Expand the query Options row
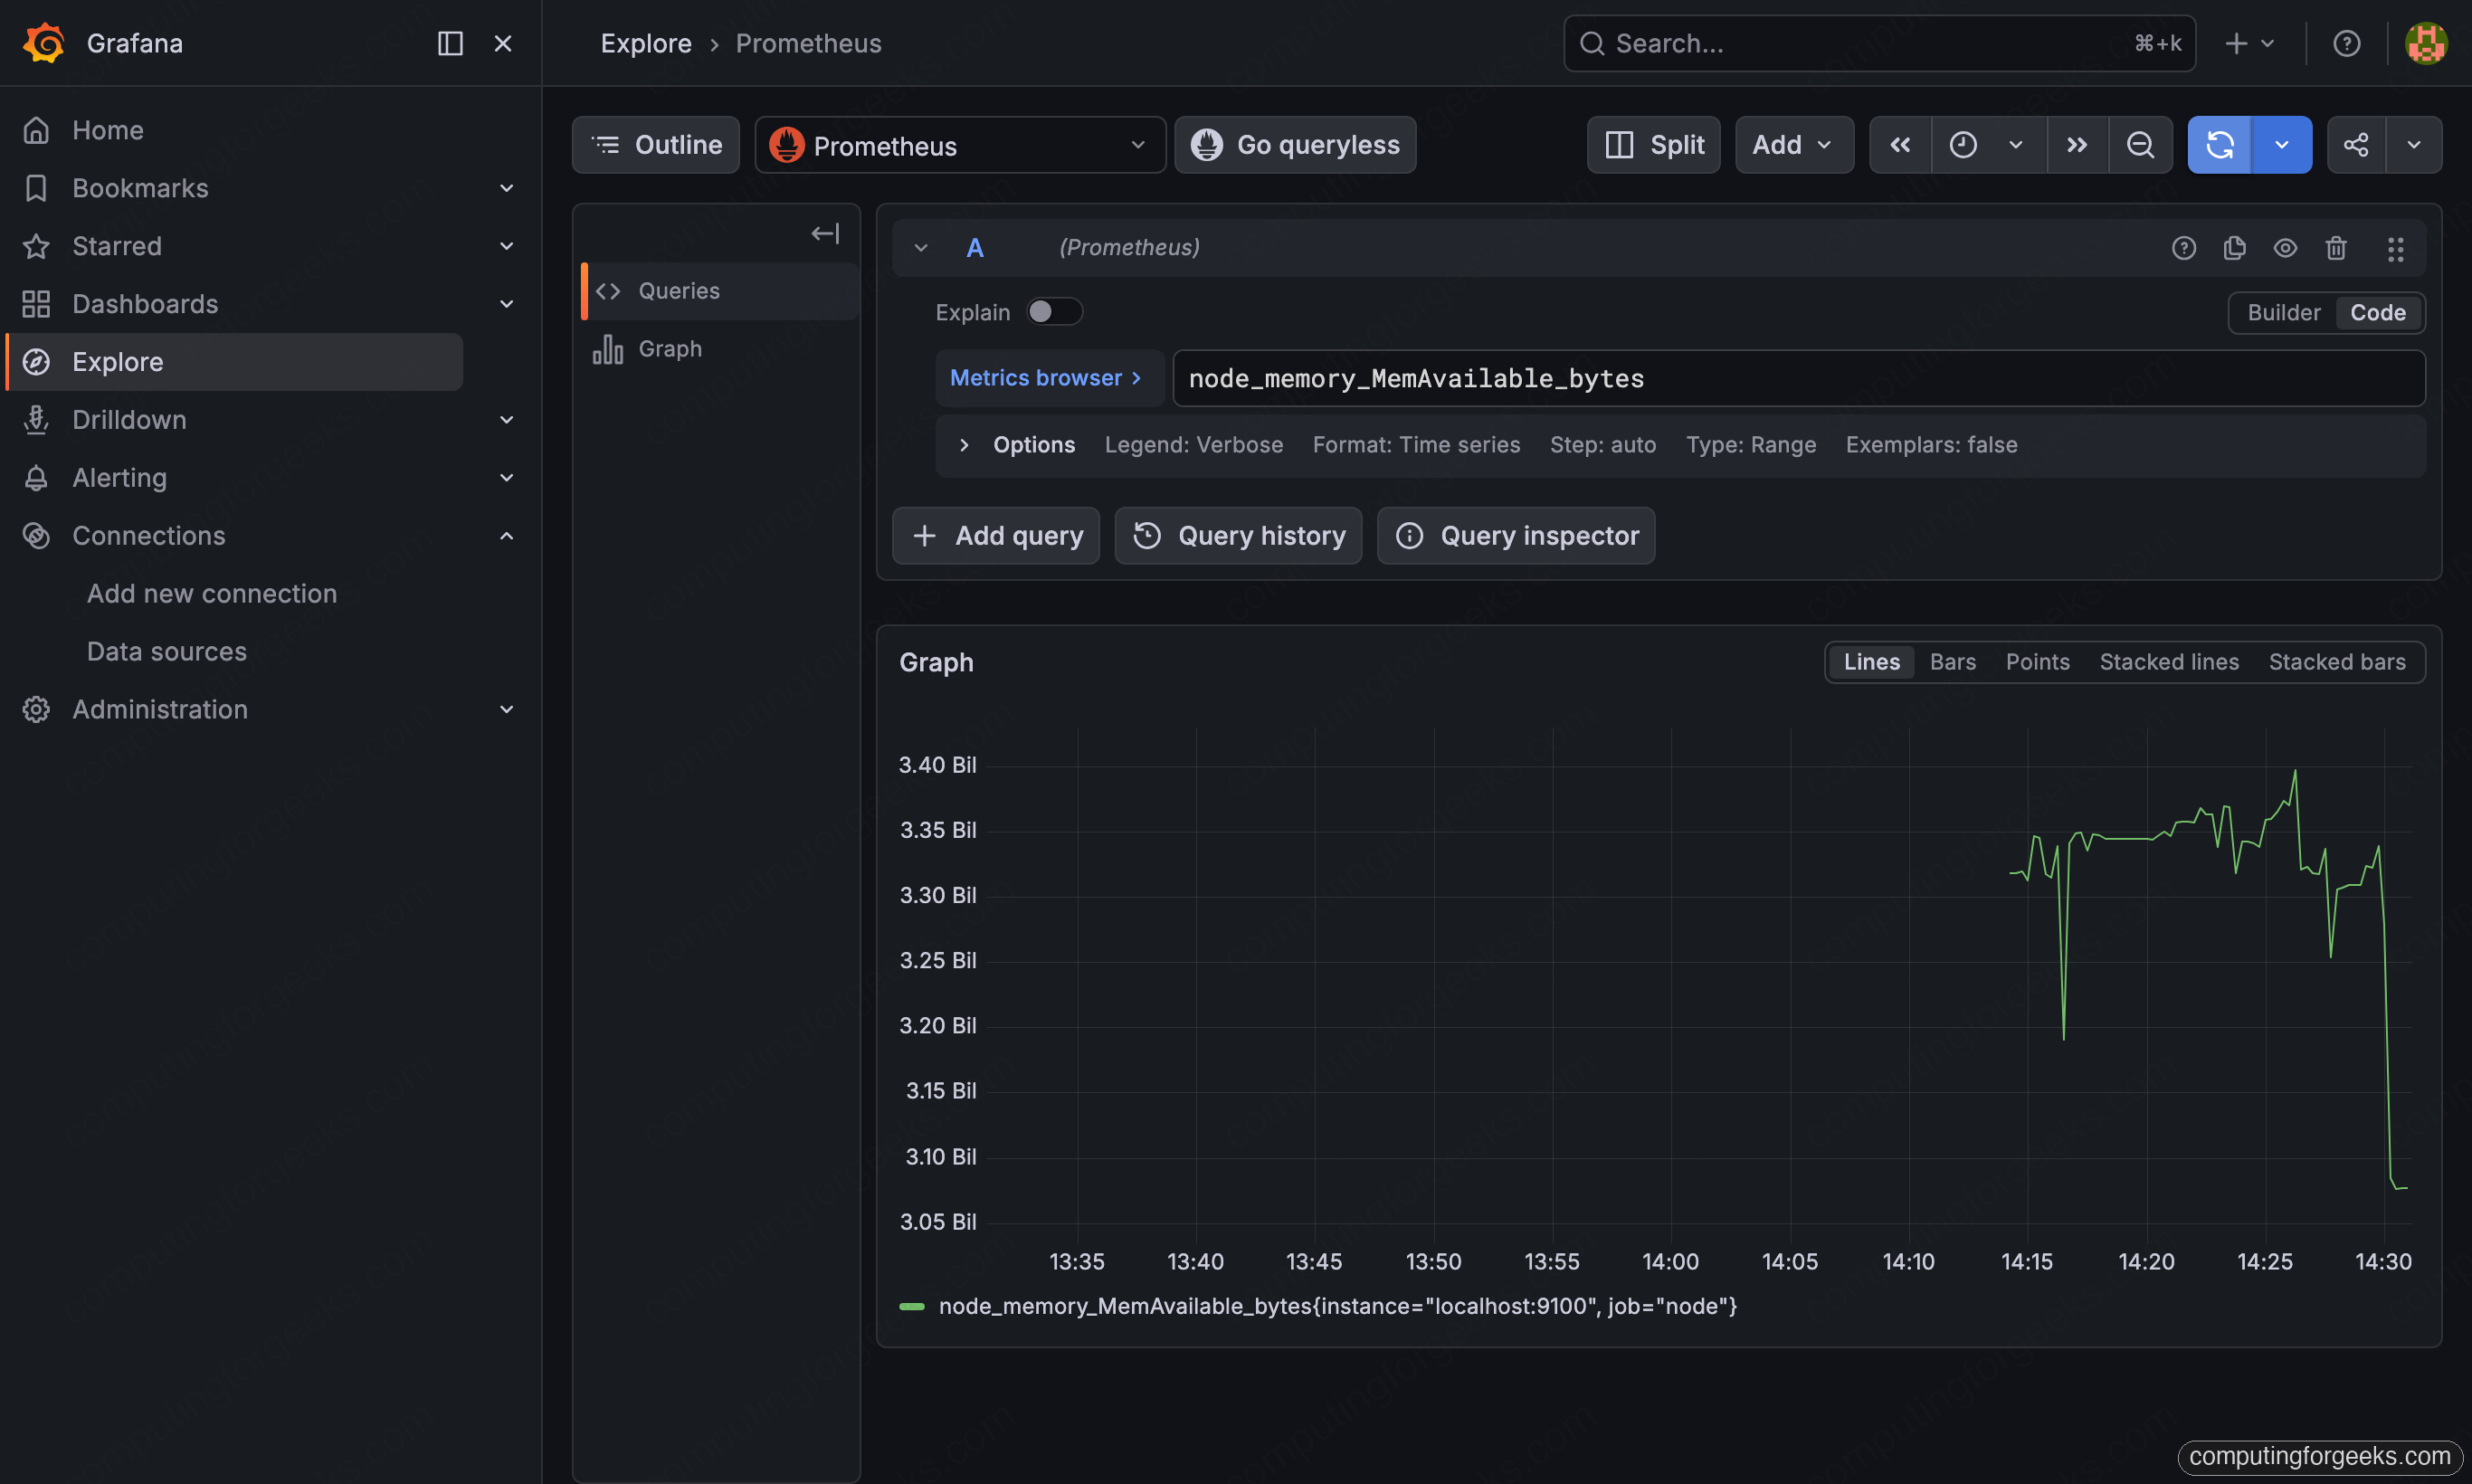Viewport: 2472px width, 1484px height. point(1680,445)
